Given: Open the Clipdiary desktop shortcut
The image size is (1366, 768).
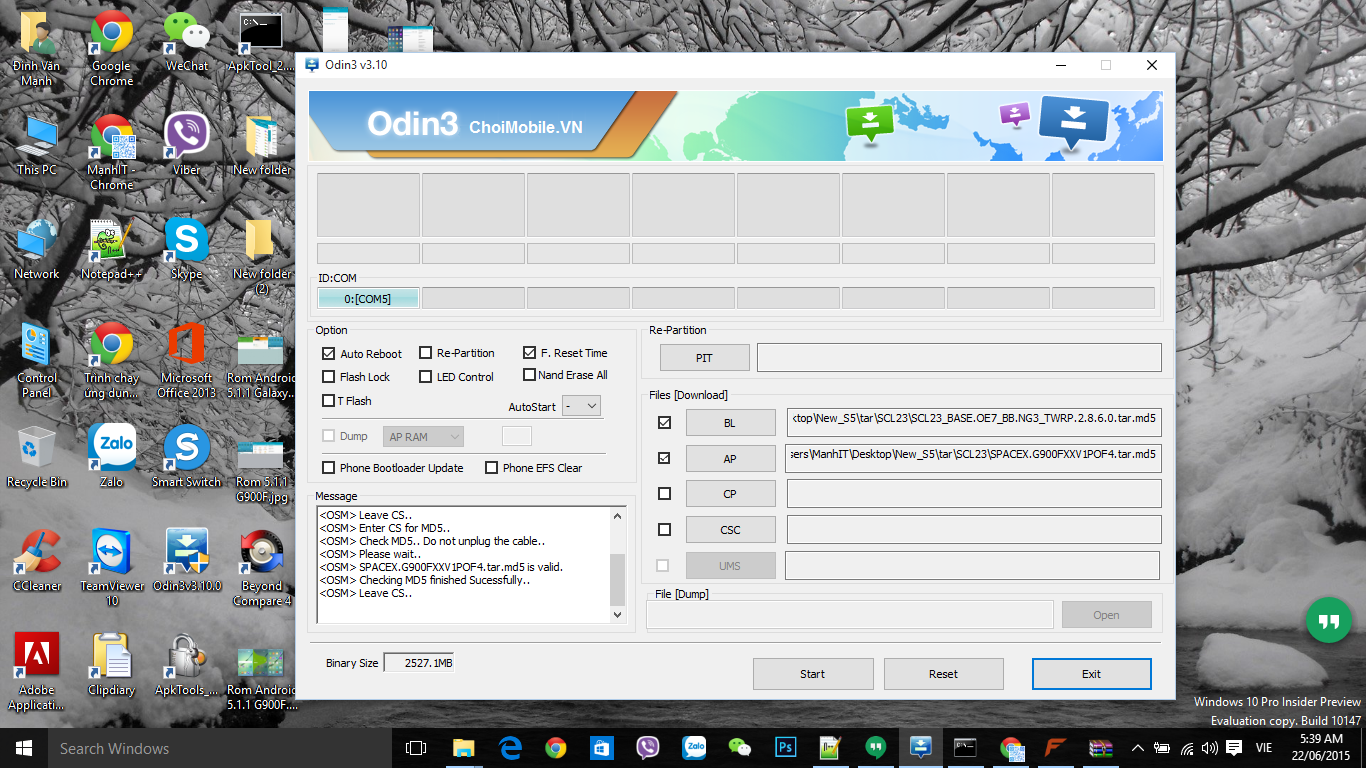Looking at the screenshot, I should tap(111, 666).
